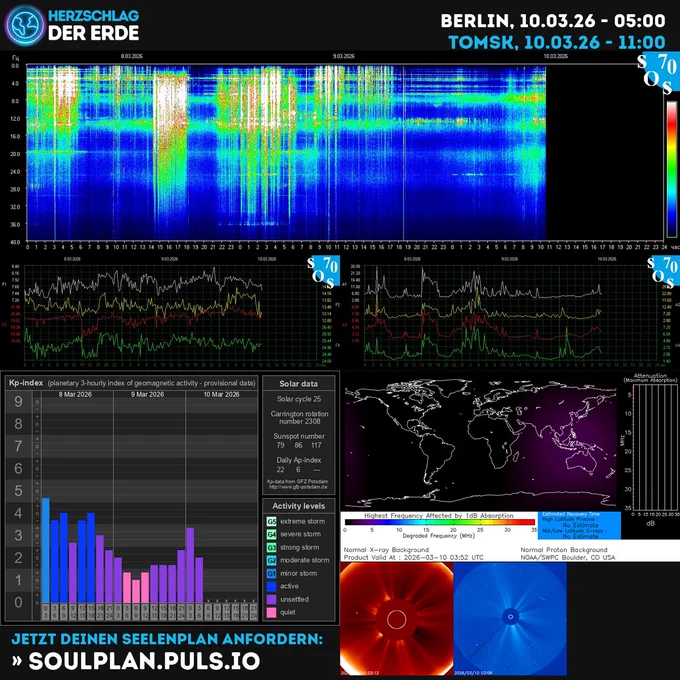Image resolution: width=680 pixels, height=680 pixels.
Task: Click the 'unsettled' legend label
Action: tap(294, 599)
